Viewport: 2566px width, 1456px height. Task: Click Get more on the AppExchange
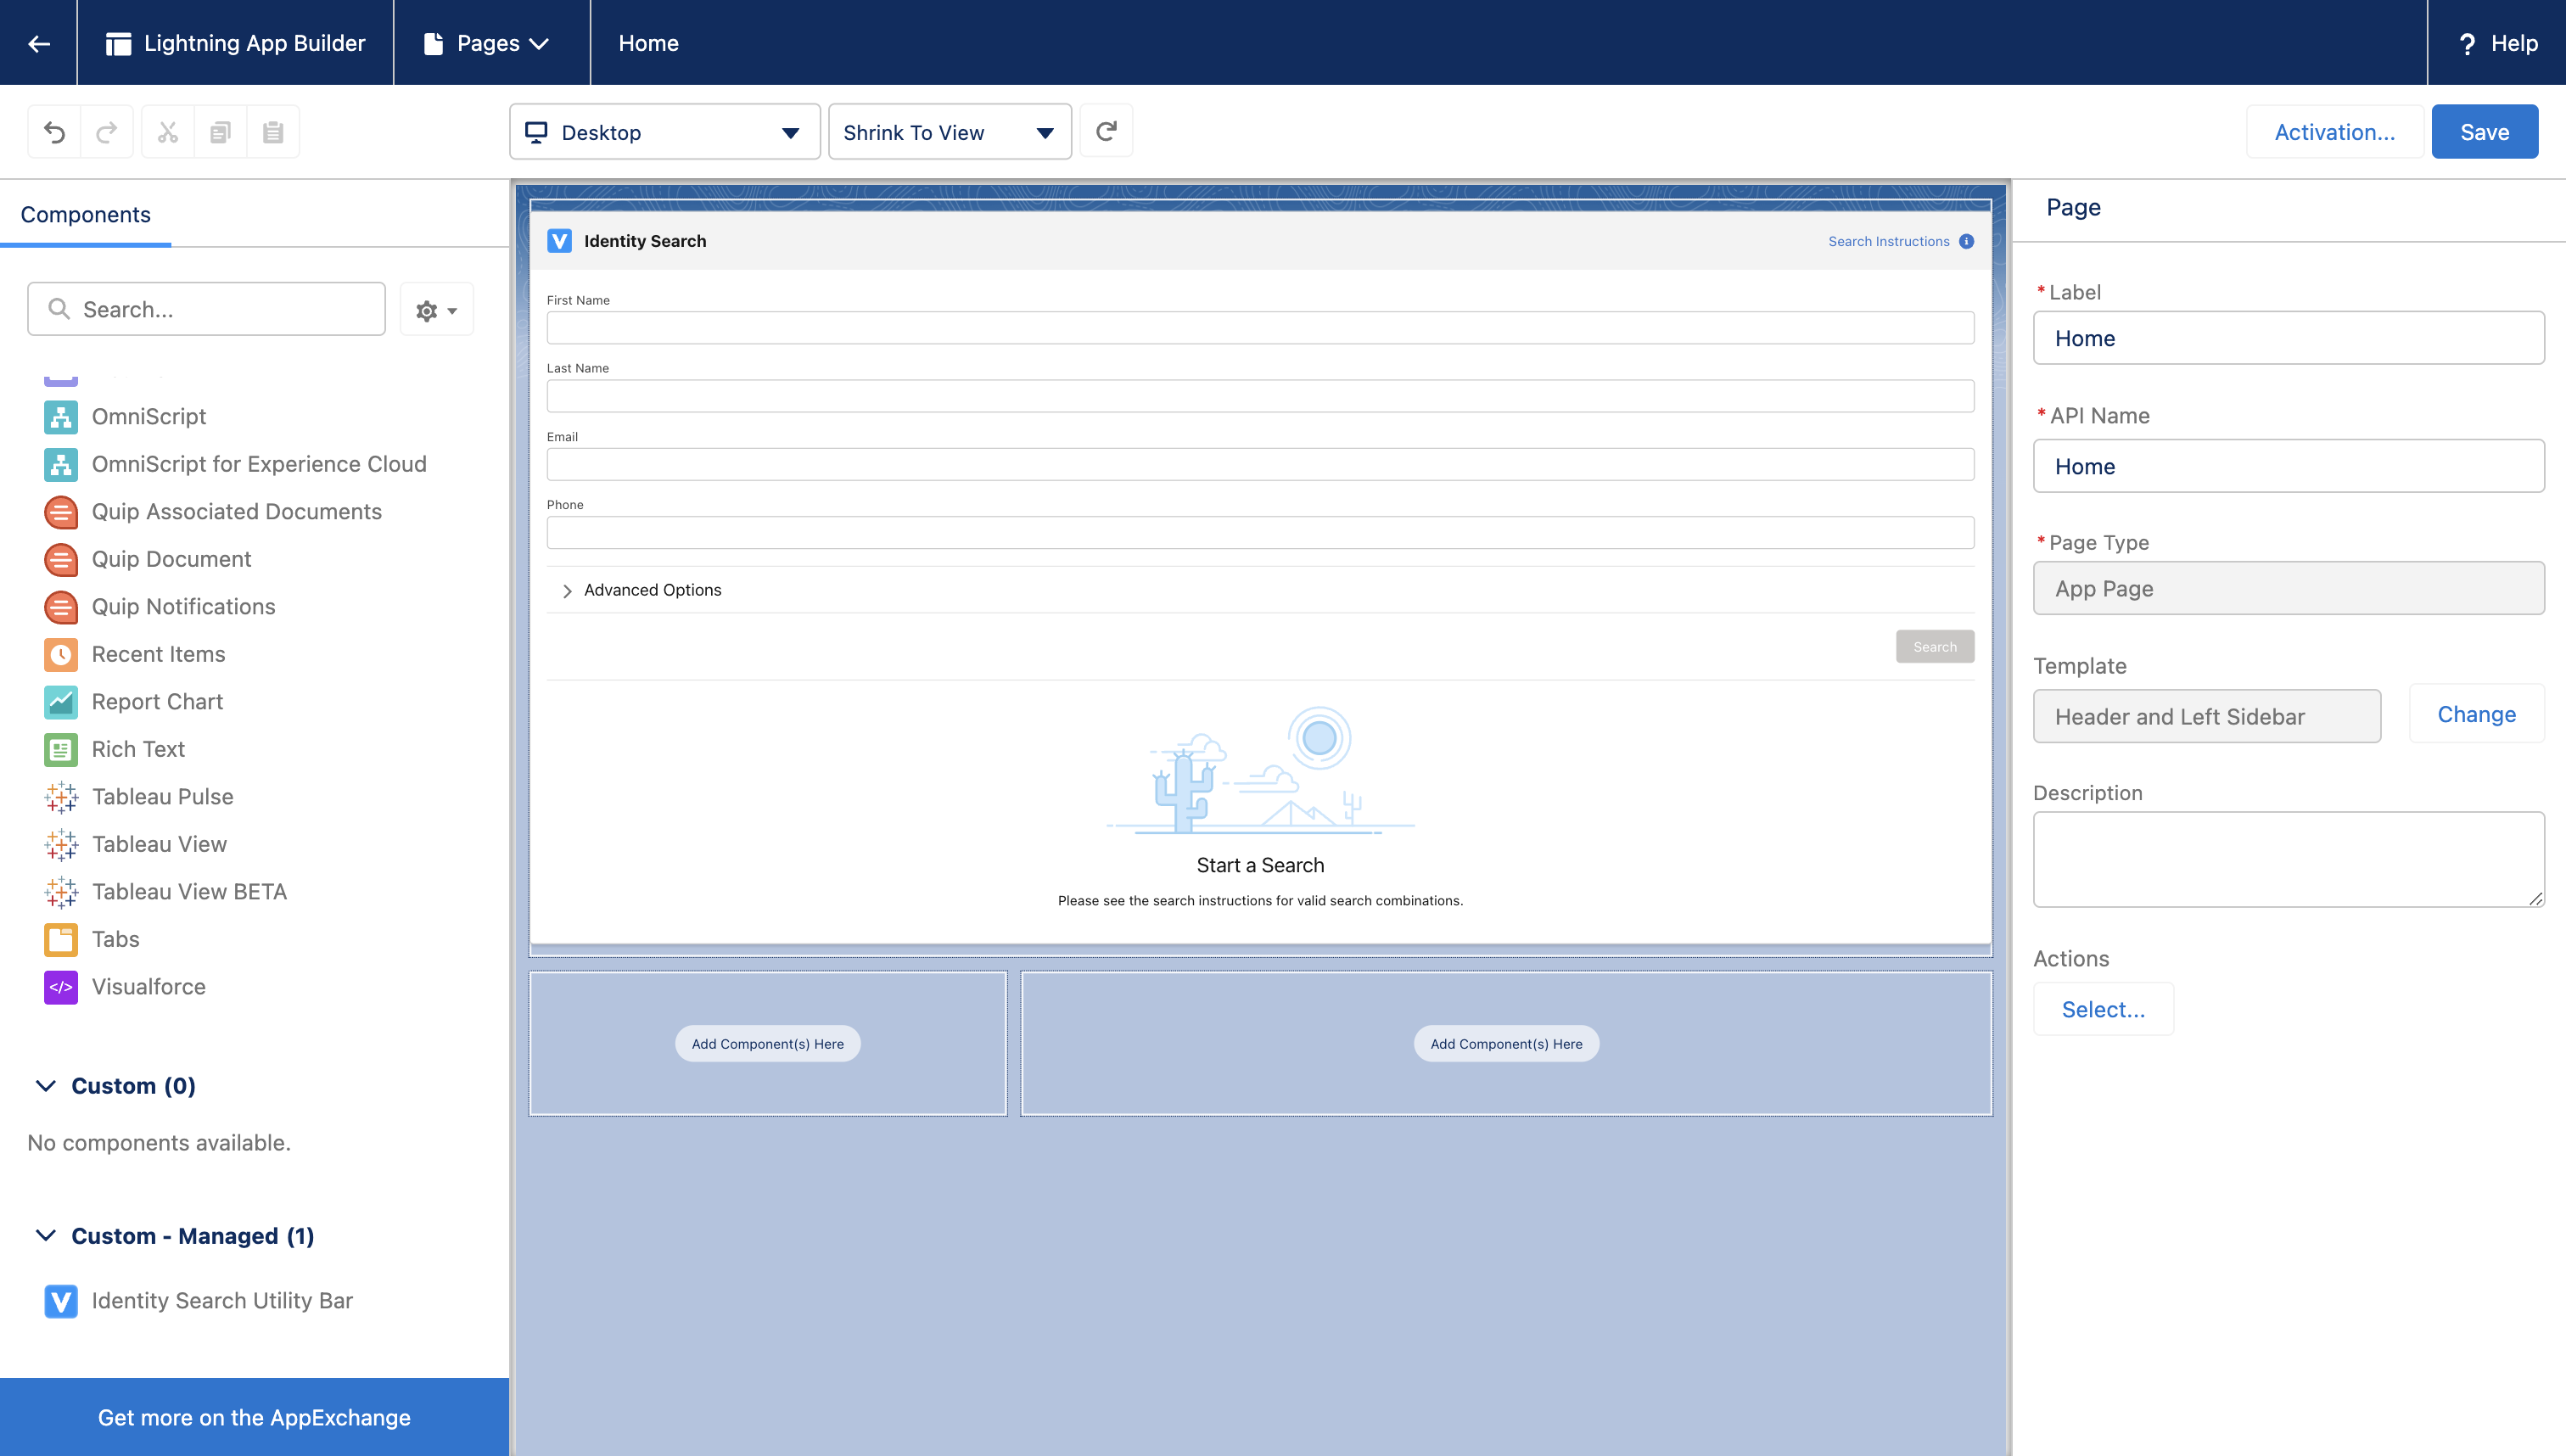coord(254,1417)
